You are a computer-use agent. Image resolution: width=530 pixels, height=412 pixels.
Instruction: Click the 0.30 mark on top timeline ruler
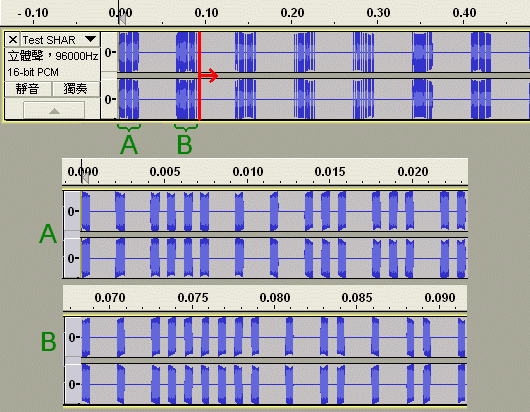coord(378,13)
